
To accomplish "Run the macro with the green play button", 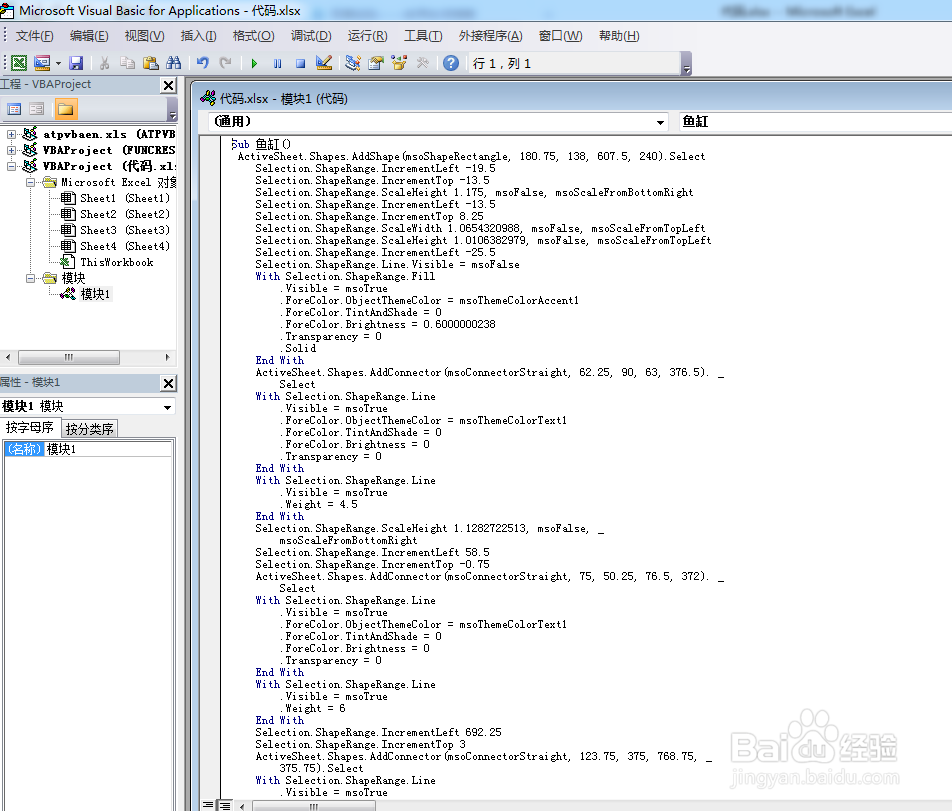I will pos(254,63).
